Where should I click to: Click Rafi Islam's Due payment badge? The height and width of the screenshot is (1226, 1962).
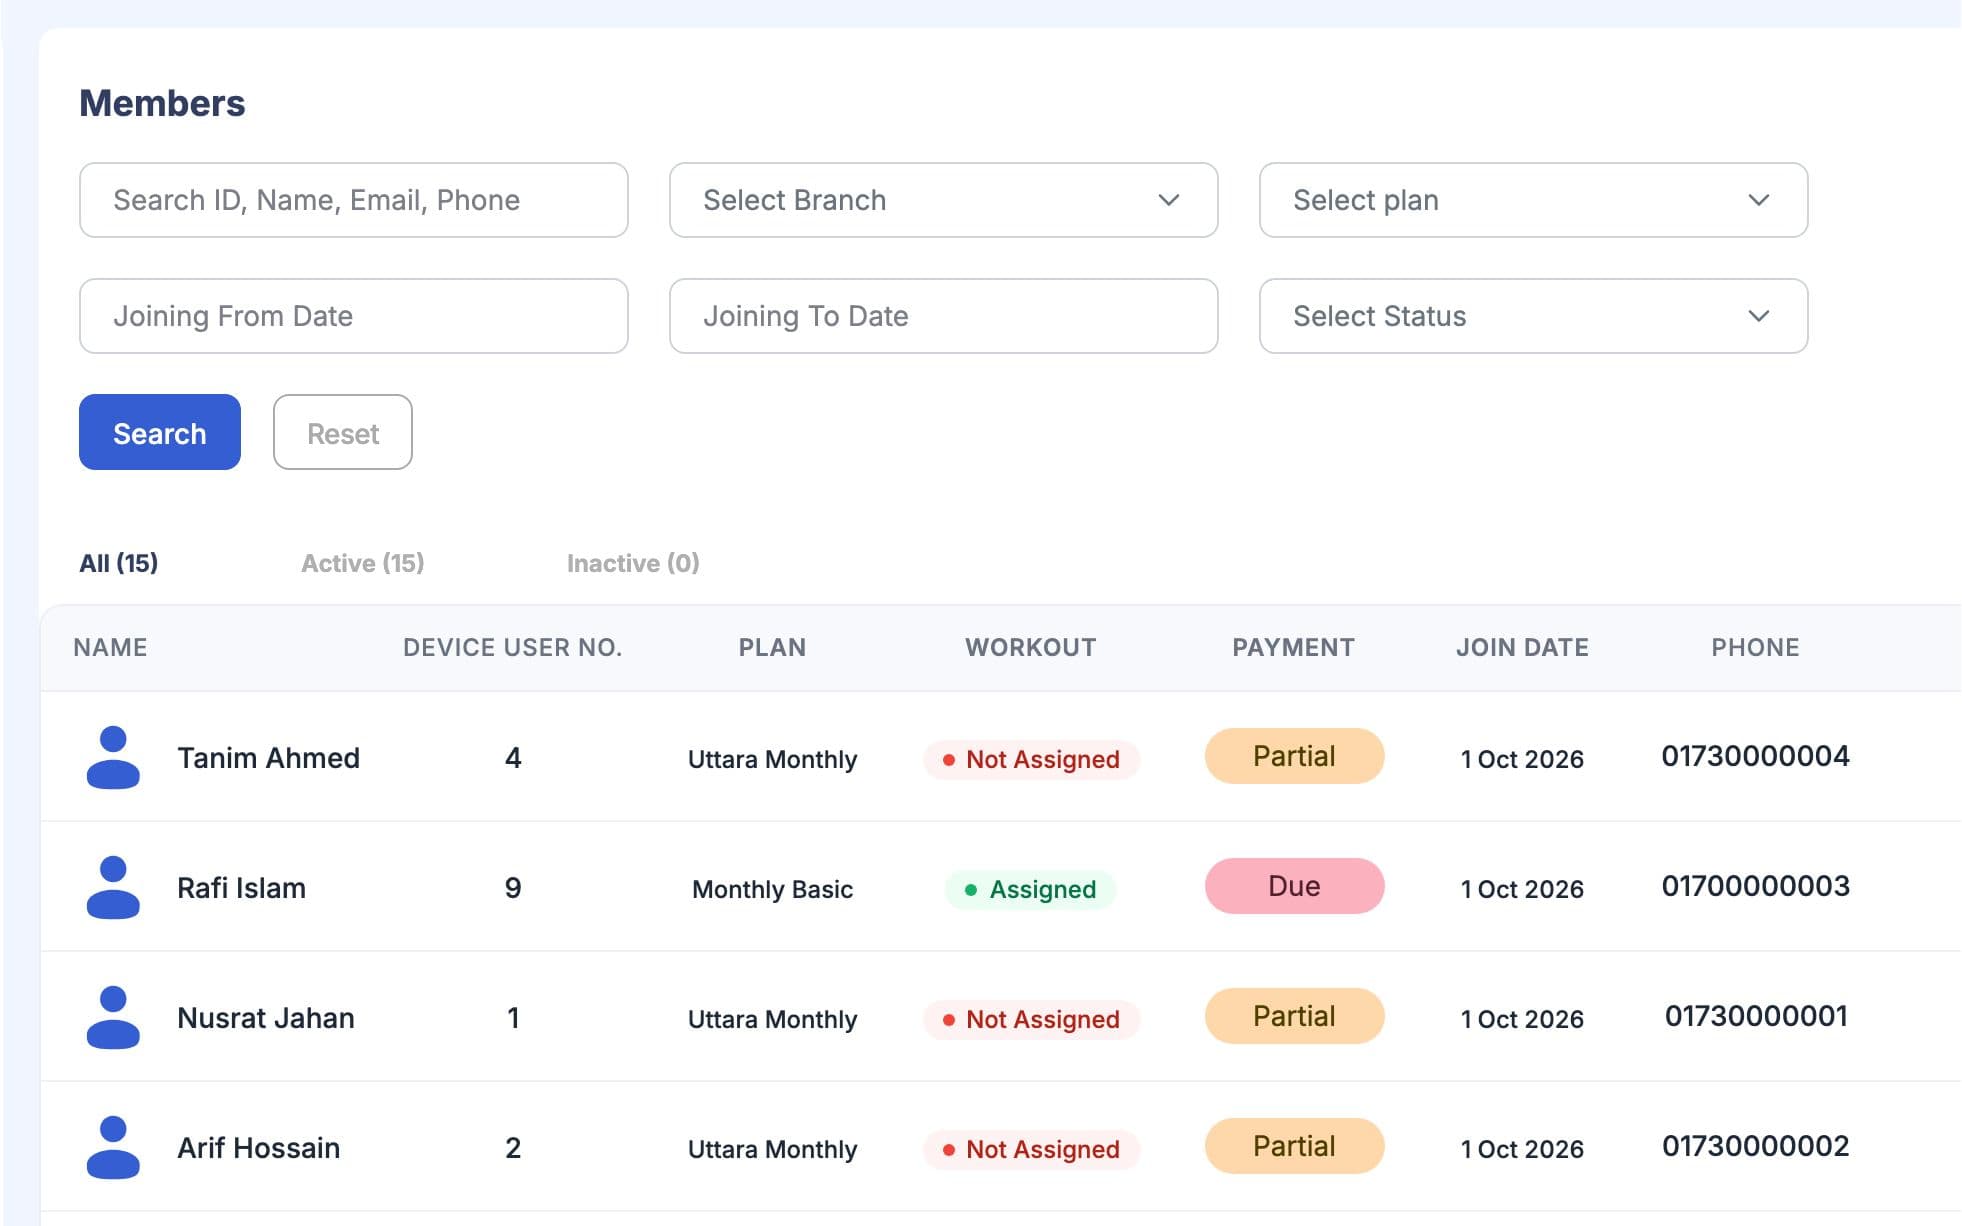pyautogui.click(x=1294, y=886)
